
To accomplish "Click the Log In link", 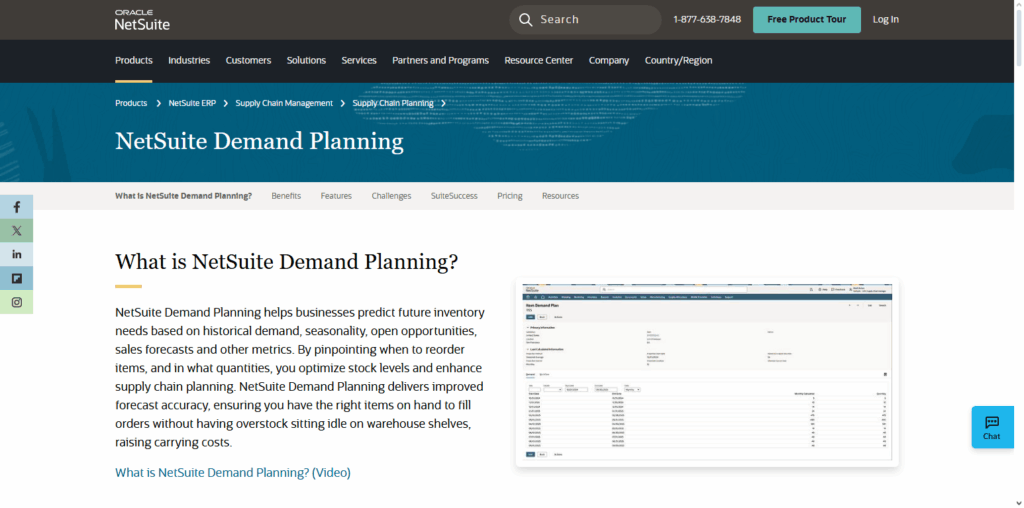I will click(x=886, y=20).
